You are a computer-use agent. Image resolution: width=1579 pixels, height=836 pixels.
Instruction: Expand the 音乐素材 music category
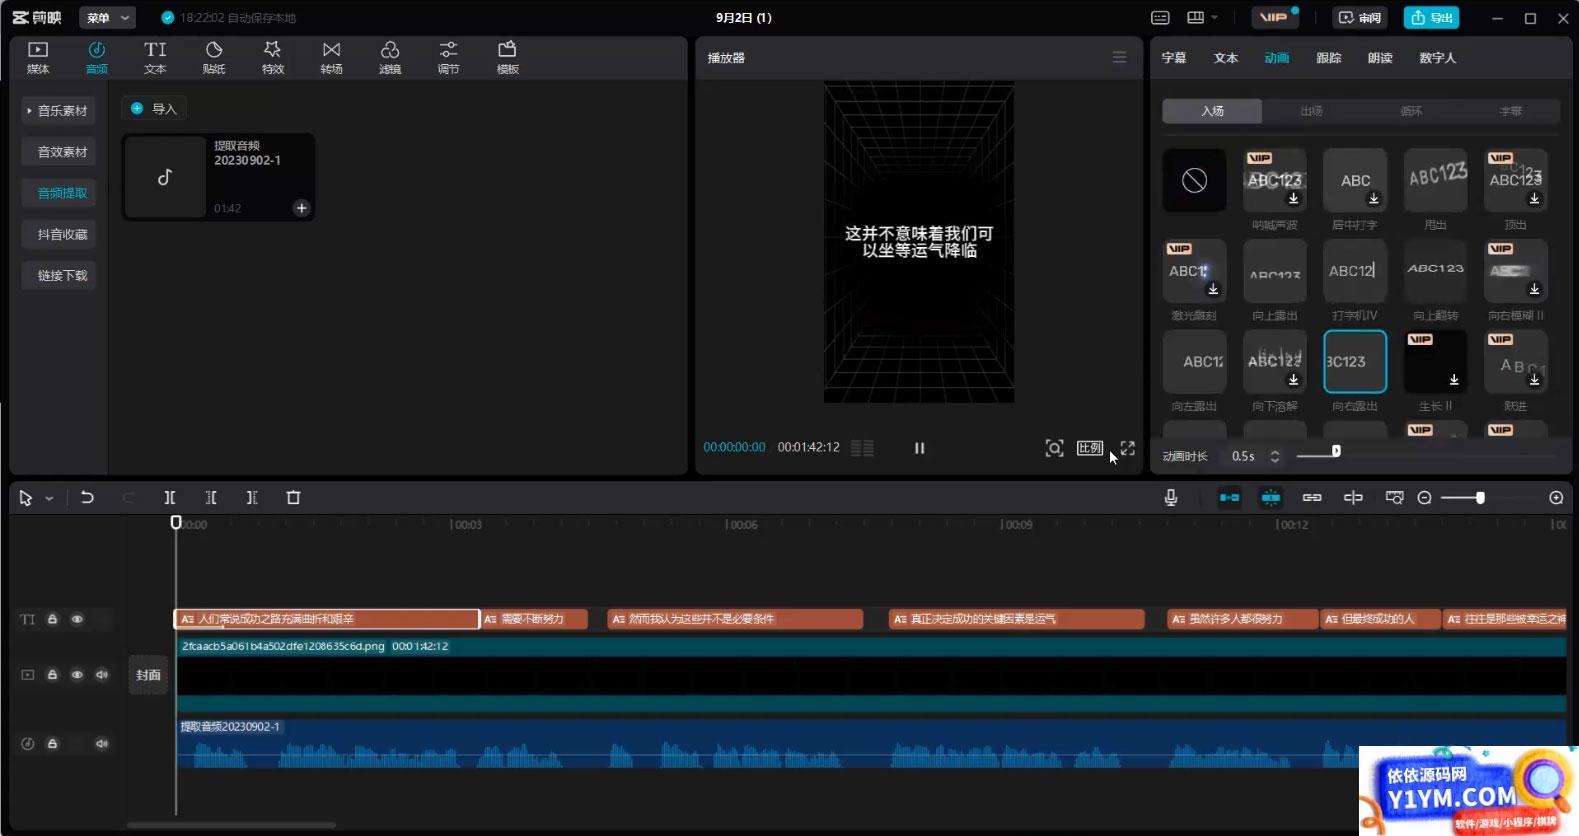[58, 110]
